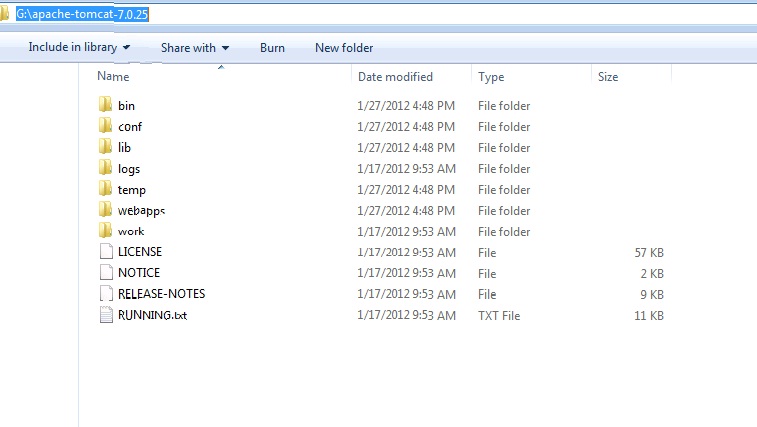The width and height of the screenshot is (757, 427).
Task: Select the logs folder name
Action: coord(129,169)
